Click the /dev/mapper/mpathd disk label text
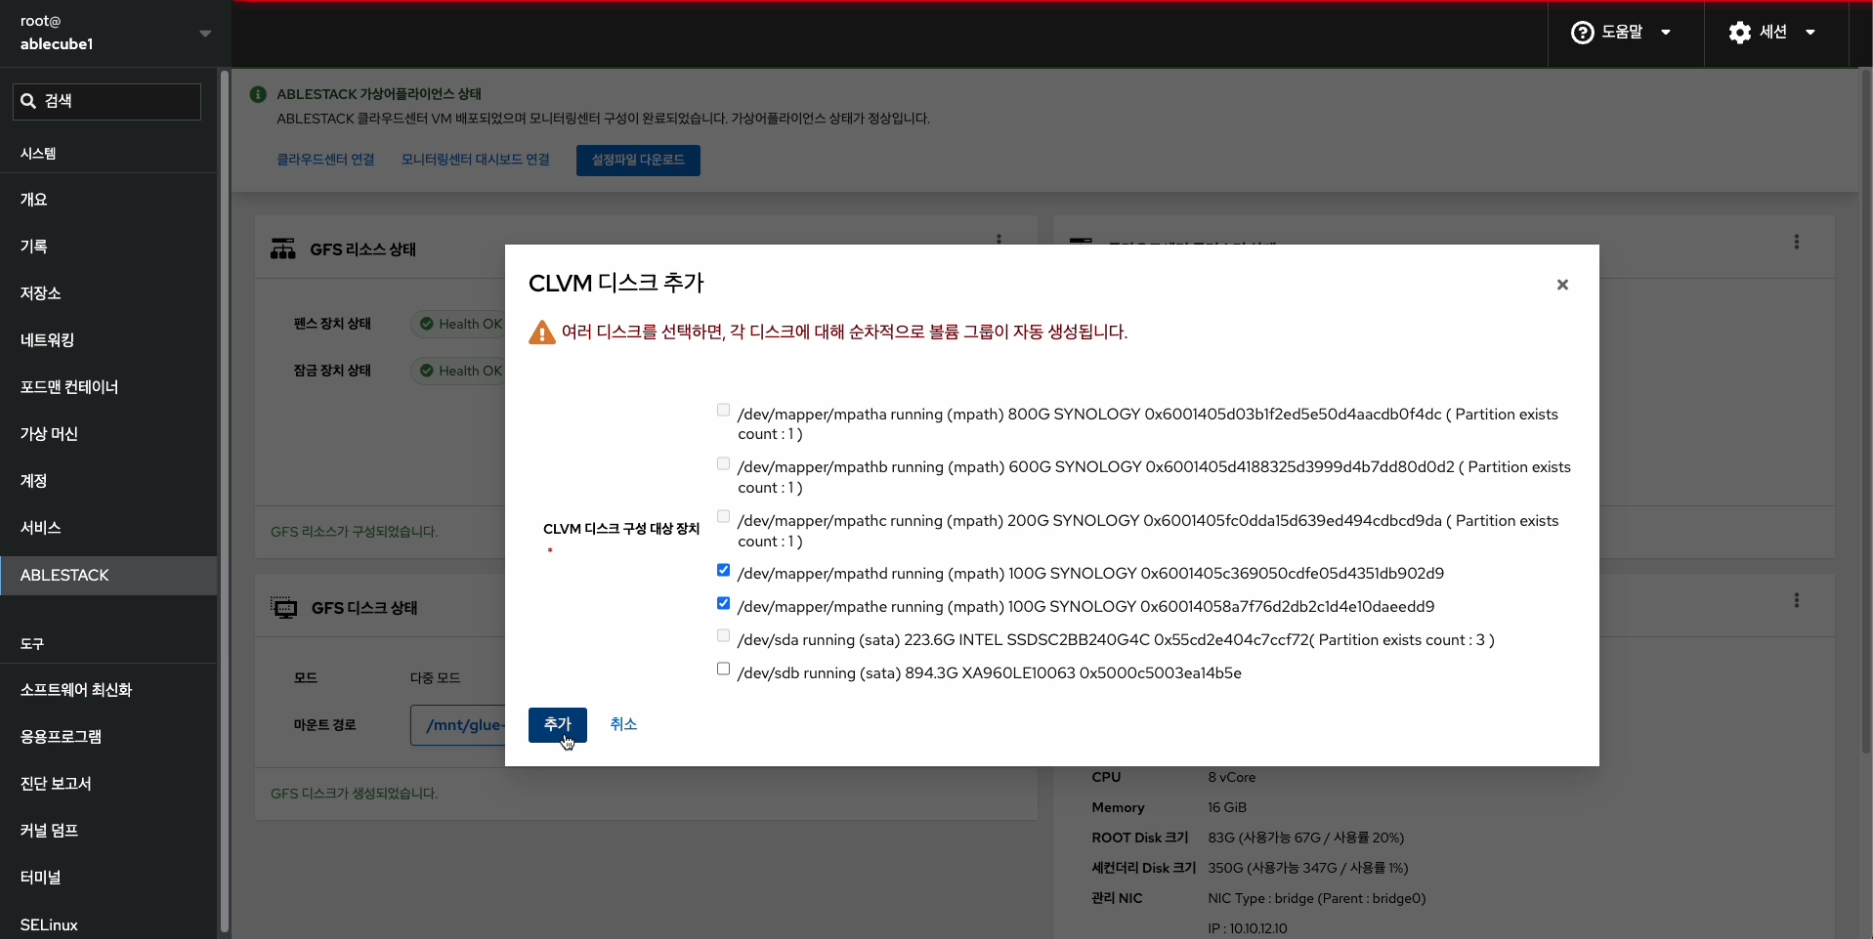 pyautogui.click(x=1090, y=574)
